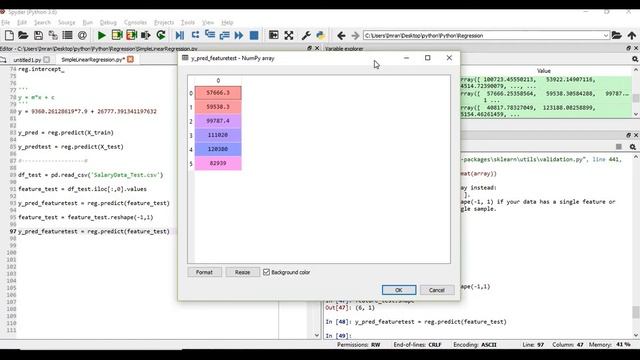Run selection or current line icon

pos(146,36)
